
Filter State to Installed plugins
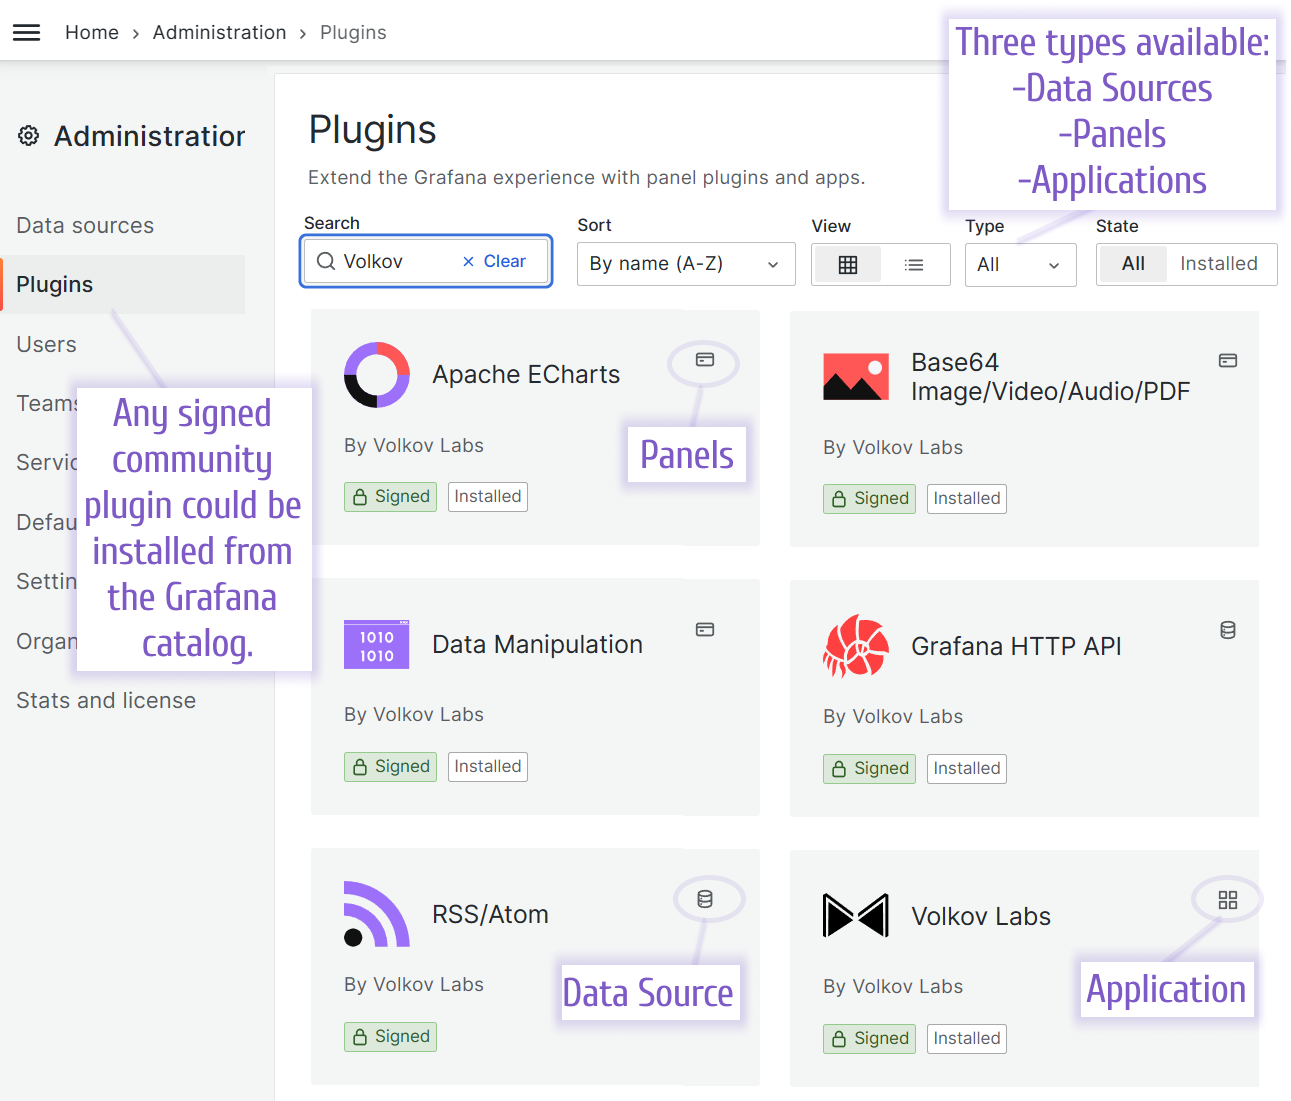pyautogui.click(x=1219, y=264)
